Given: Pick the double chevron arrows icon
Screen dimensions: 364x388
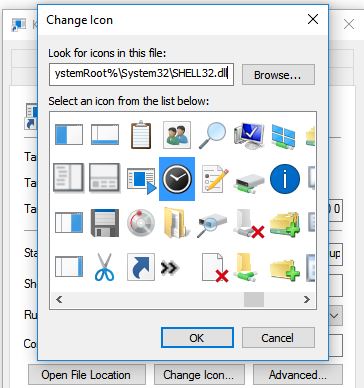Looking at the screenshot, I should [170, 267].
